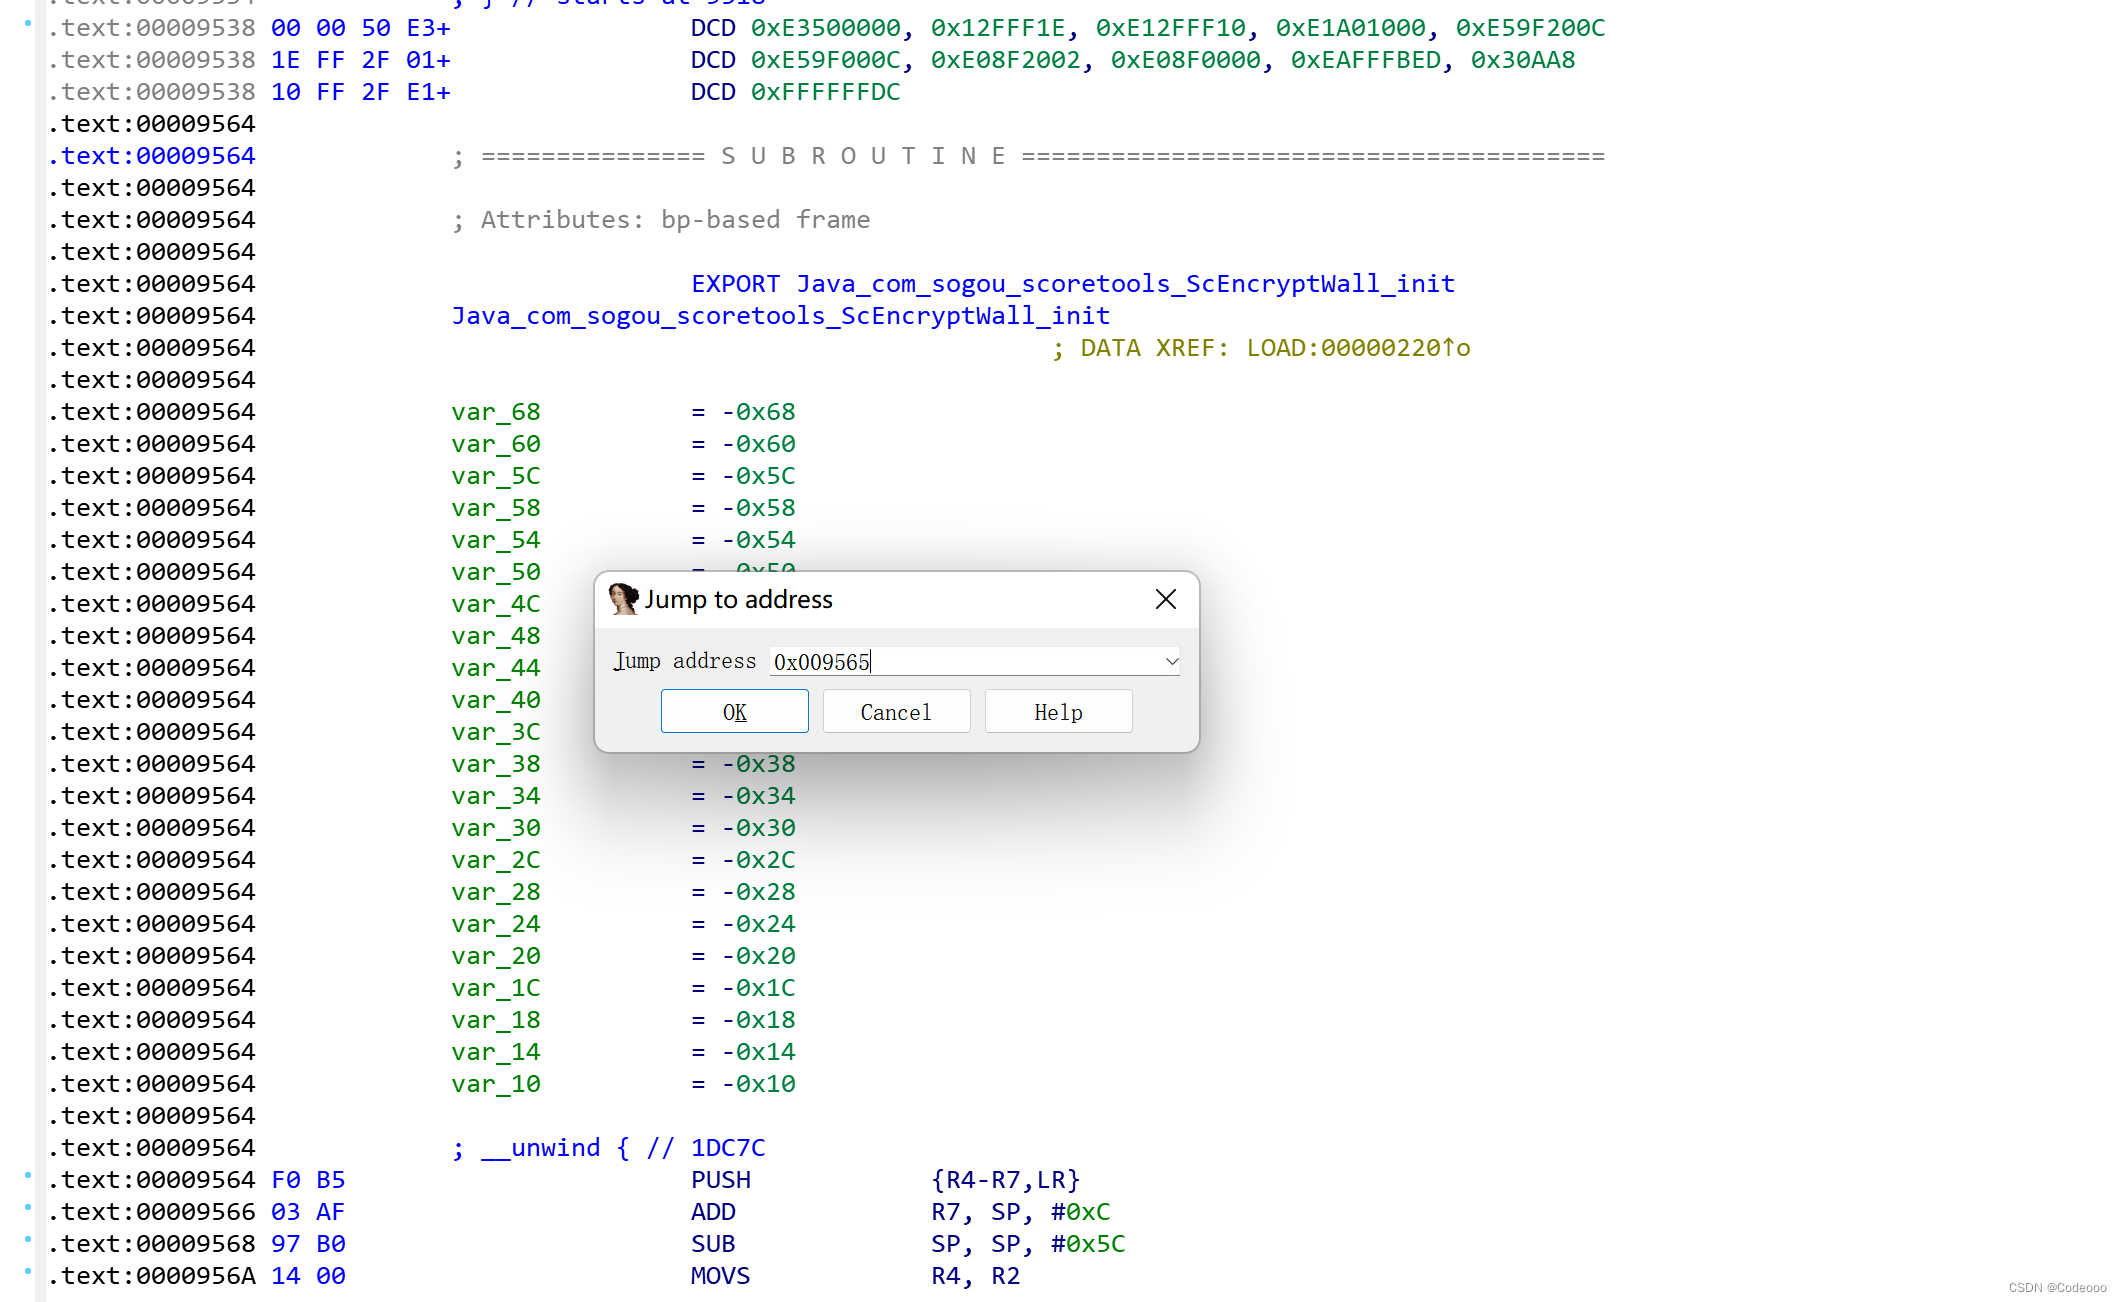Select the var_18 stack variable
This screenshot has width=2122, height=1302.
click(x=495, y=1020)
